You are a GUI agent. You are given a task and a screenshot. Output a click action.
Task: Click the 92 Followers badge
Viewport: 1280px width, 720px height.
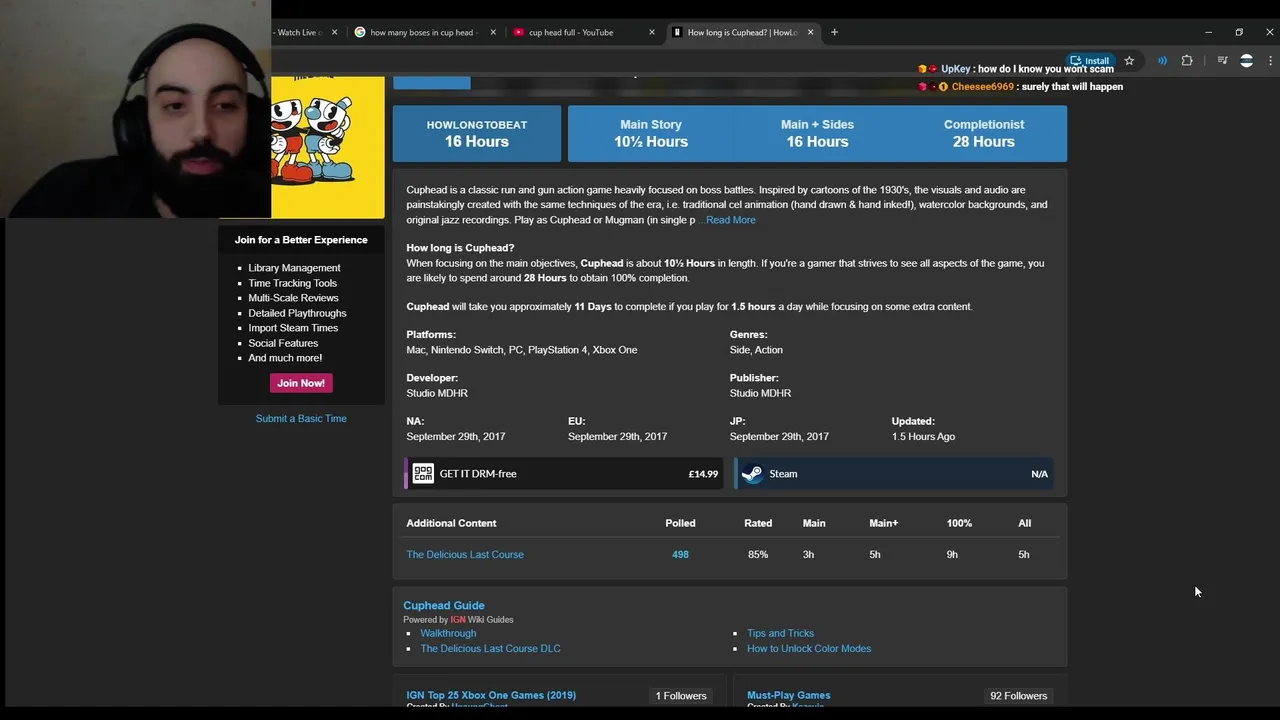click(x=1018, y=696)
